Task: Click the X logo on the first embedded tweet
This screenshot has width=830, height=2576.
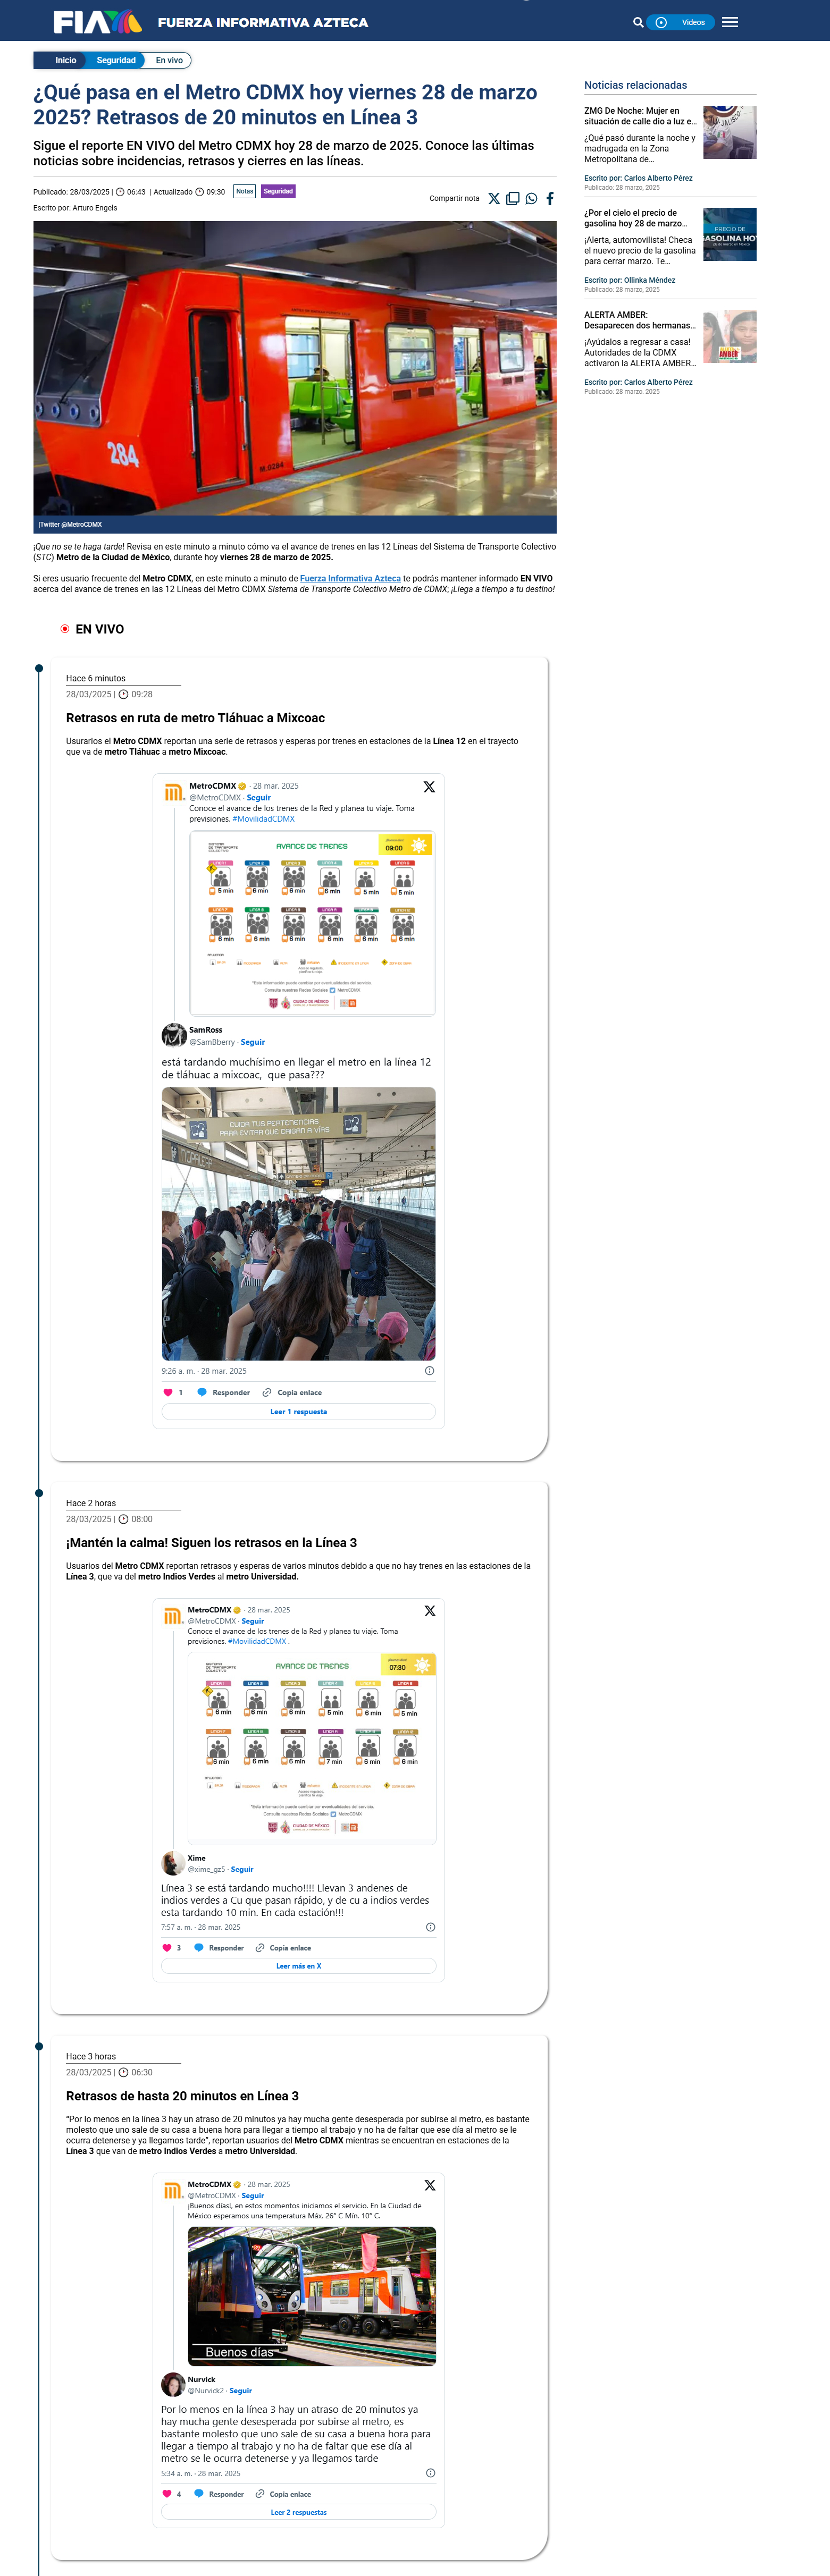Action: pos(429,787)
